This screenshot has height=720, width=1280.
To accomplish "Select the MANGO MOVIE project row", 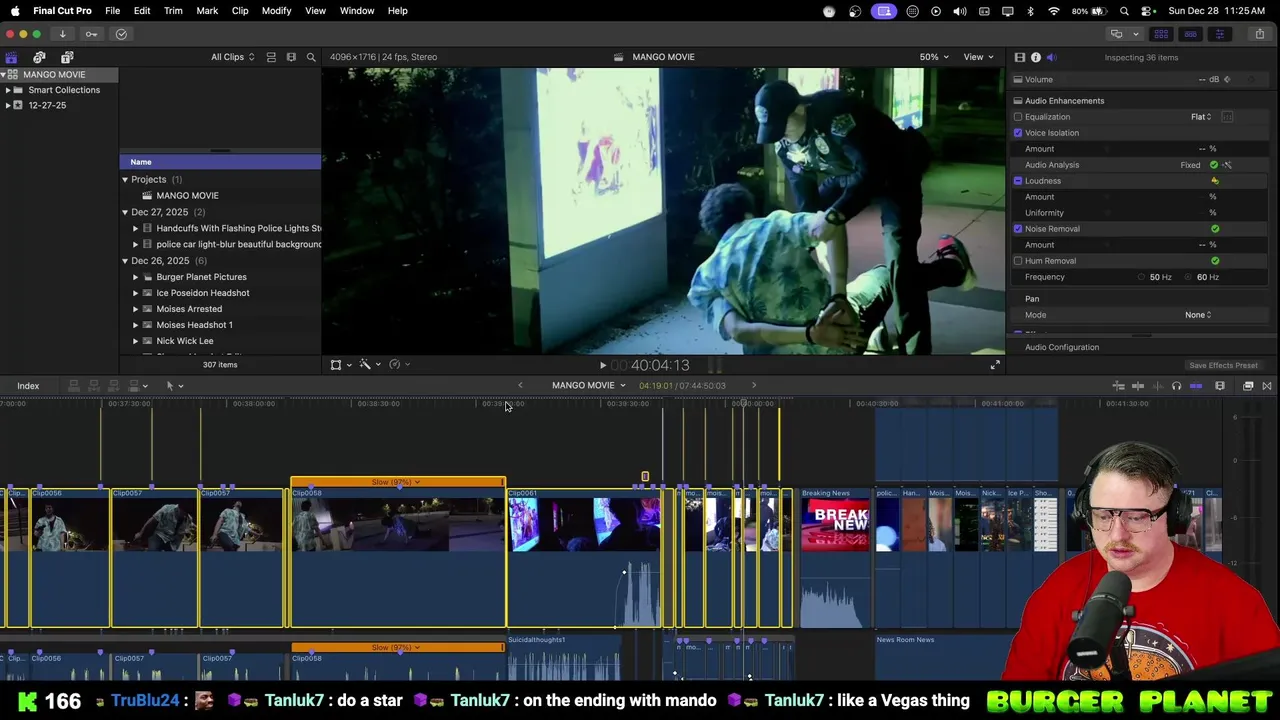I will coord(220,196).
